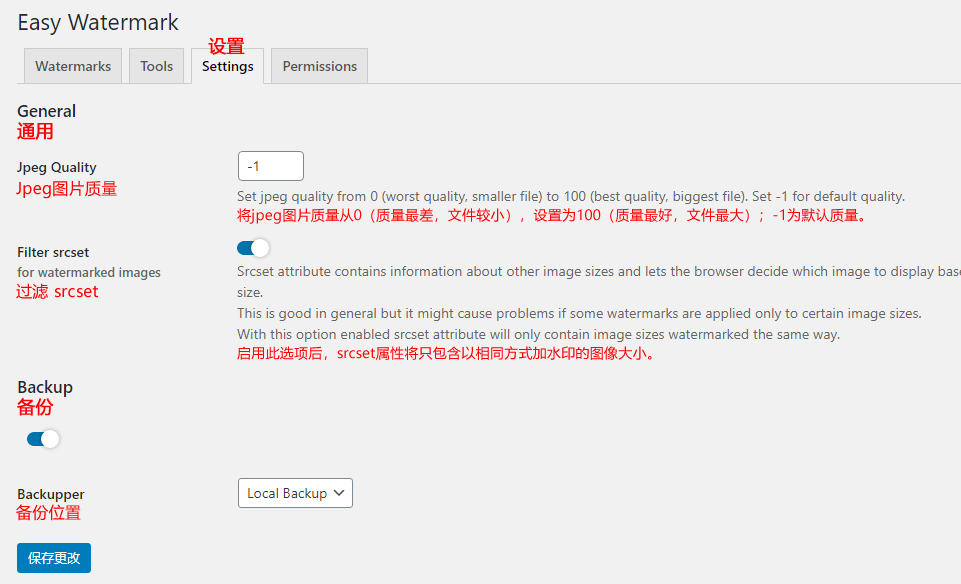The width and height of the screenshot is (961, 584).
Task: Disable the Backup toggle switch
Action: click(43, 439)
